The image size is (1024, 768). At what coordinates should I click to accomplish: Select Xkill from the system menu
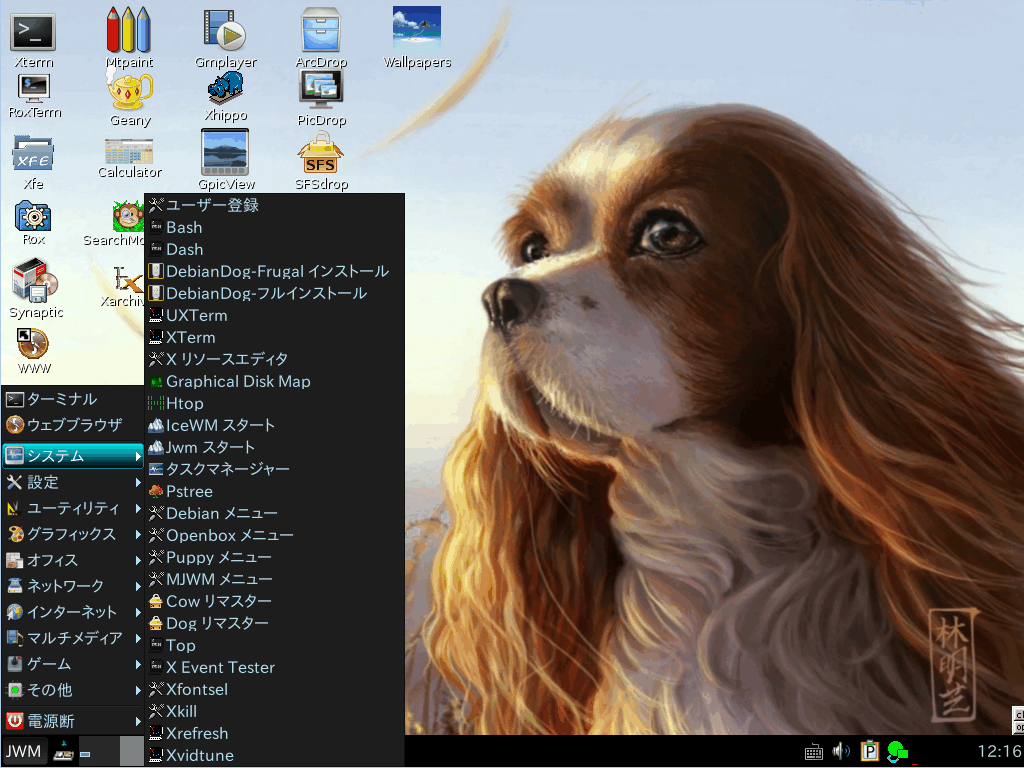click(274, 711)
